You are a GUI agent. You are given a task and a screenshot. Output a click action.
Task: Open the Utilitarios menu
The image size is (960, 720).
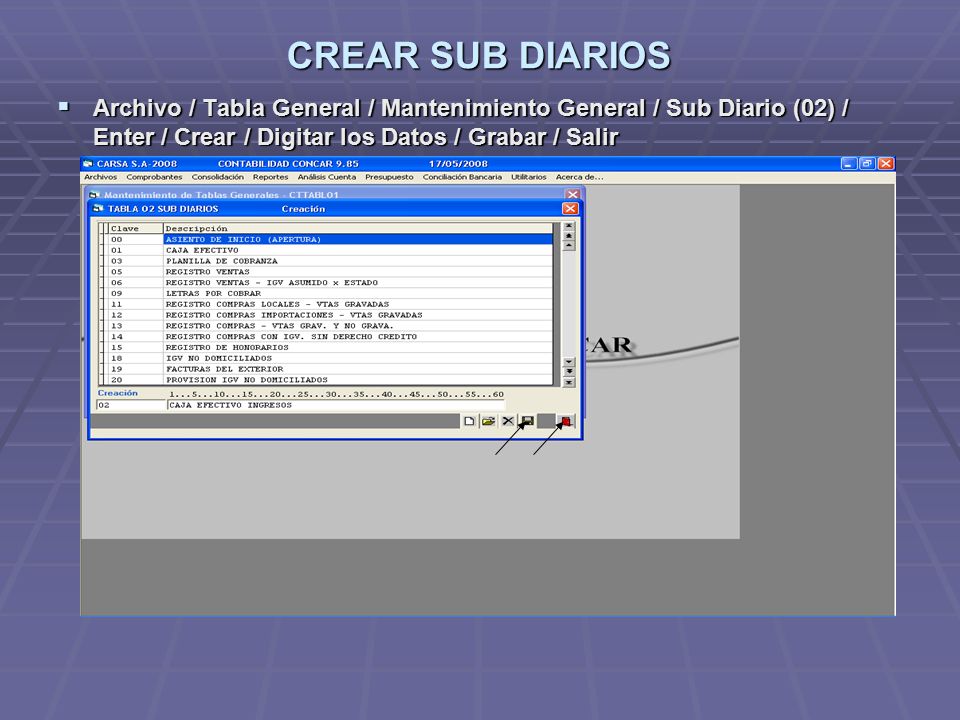(x=529, y=177)
